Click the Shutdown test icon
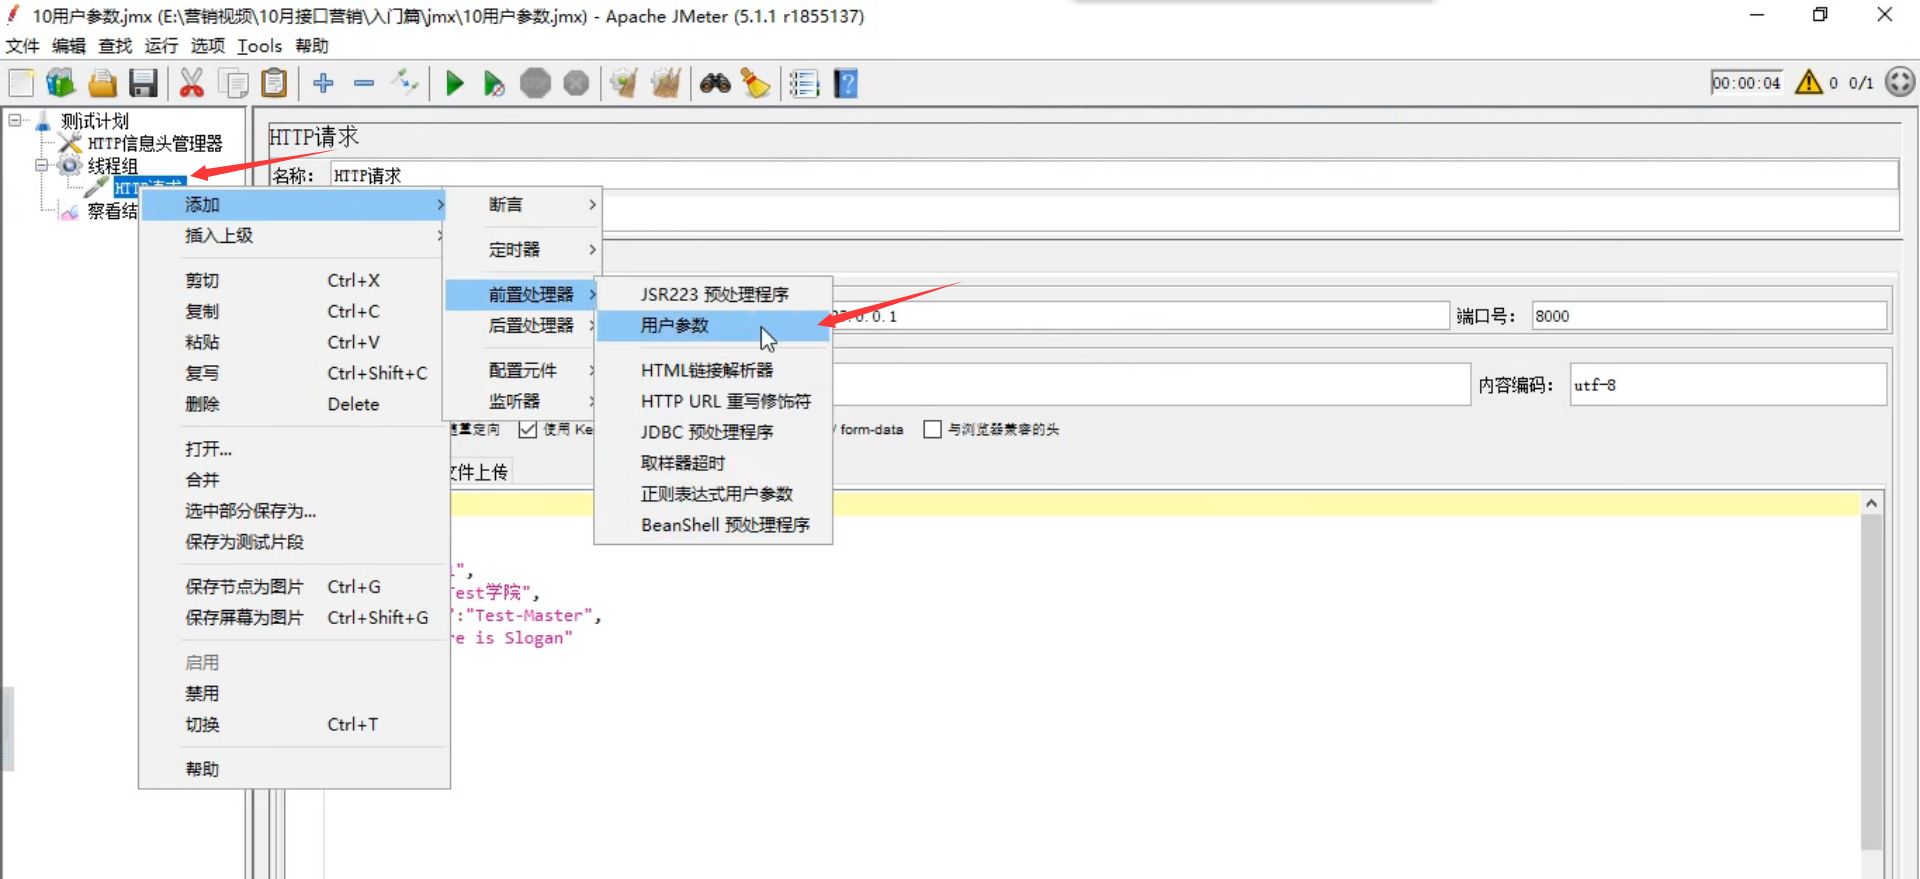This screenshot has height=879, width=1920. coord(576,83)
